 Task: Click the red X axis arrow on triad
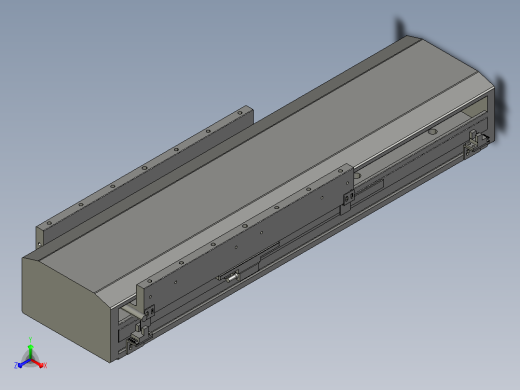pyautogui.click(x=37, y=363)
